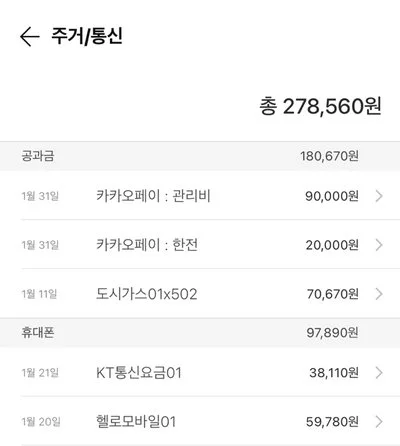Open chevron for 헬로모바일01 entry
This screenshot has width=400, height=446.
point(379,422)
